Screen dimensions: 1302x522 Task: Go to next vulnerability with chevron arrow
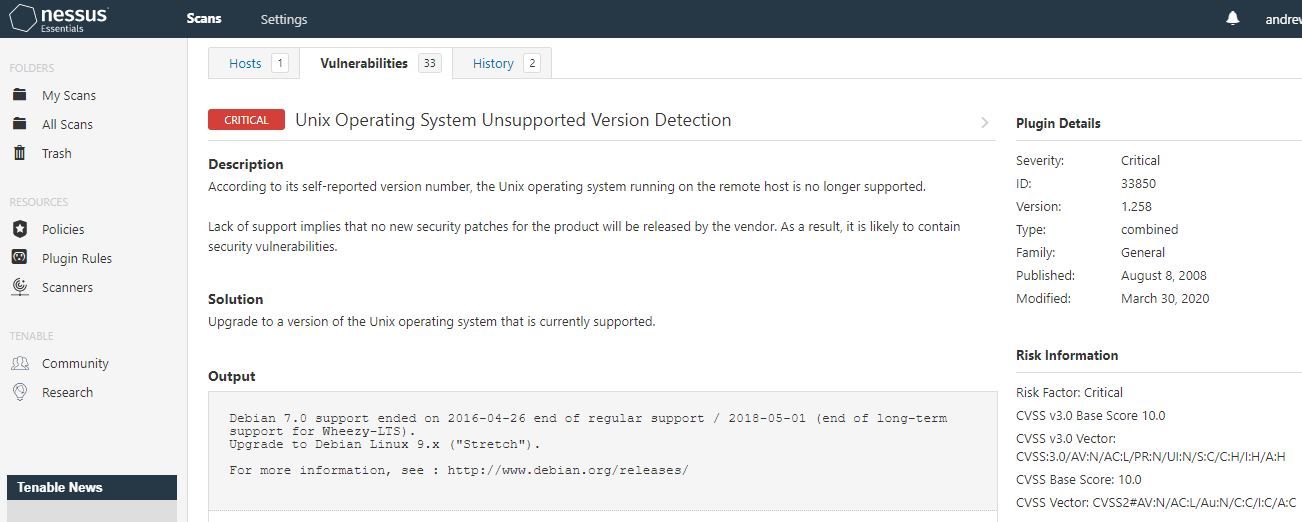[984, 122]
